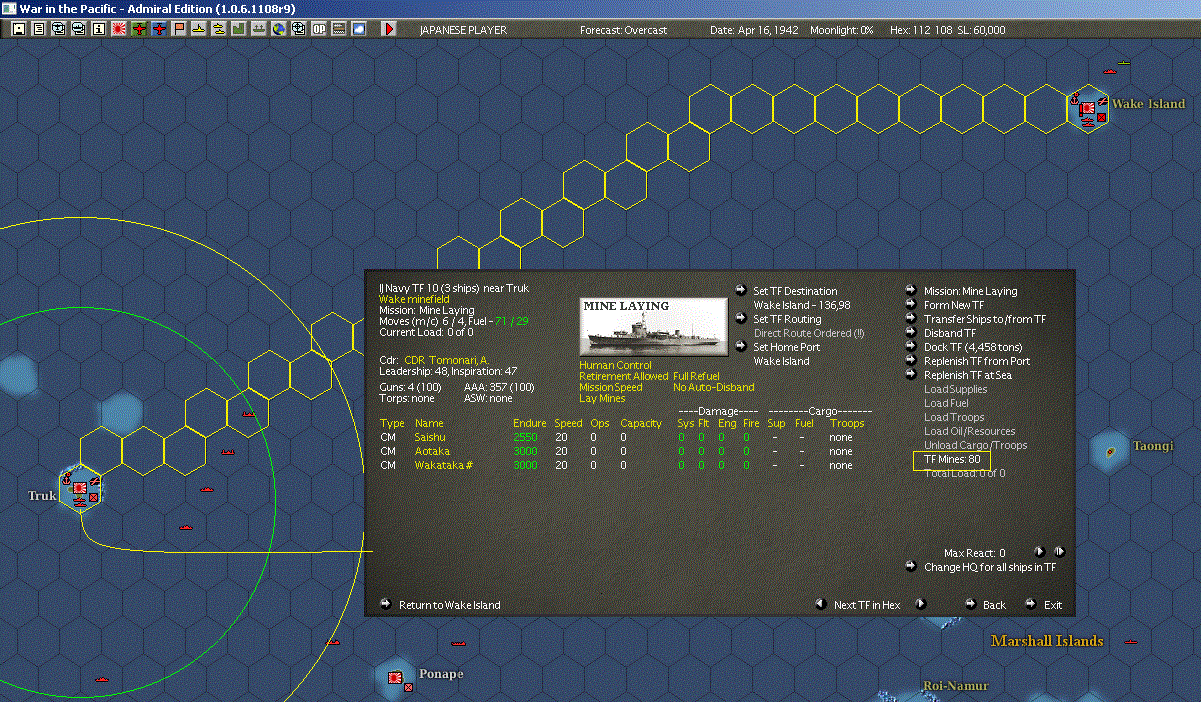Select ship Wakataka in the list

(443, 465)
